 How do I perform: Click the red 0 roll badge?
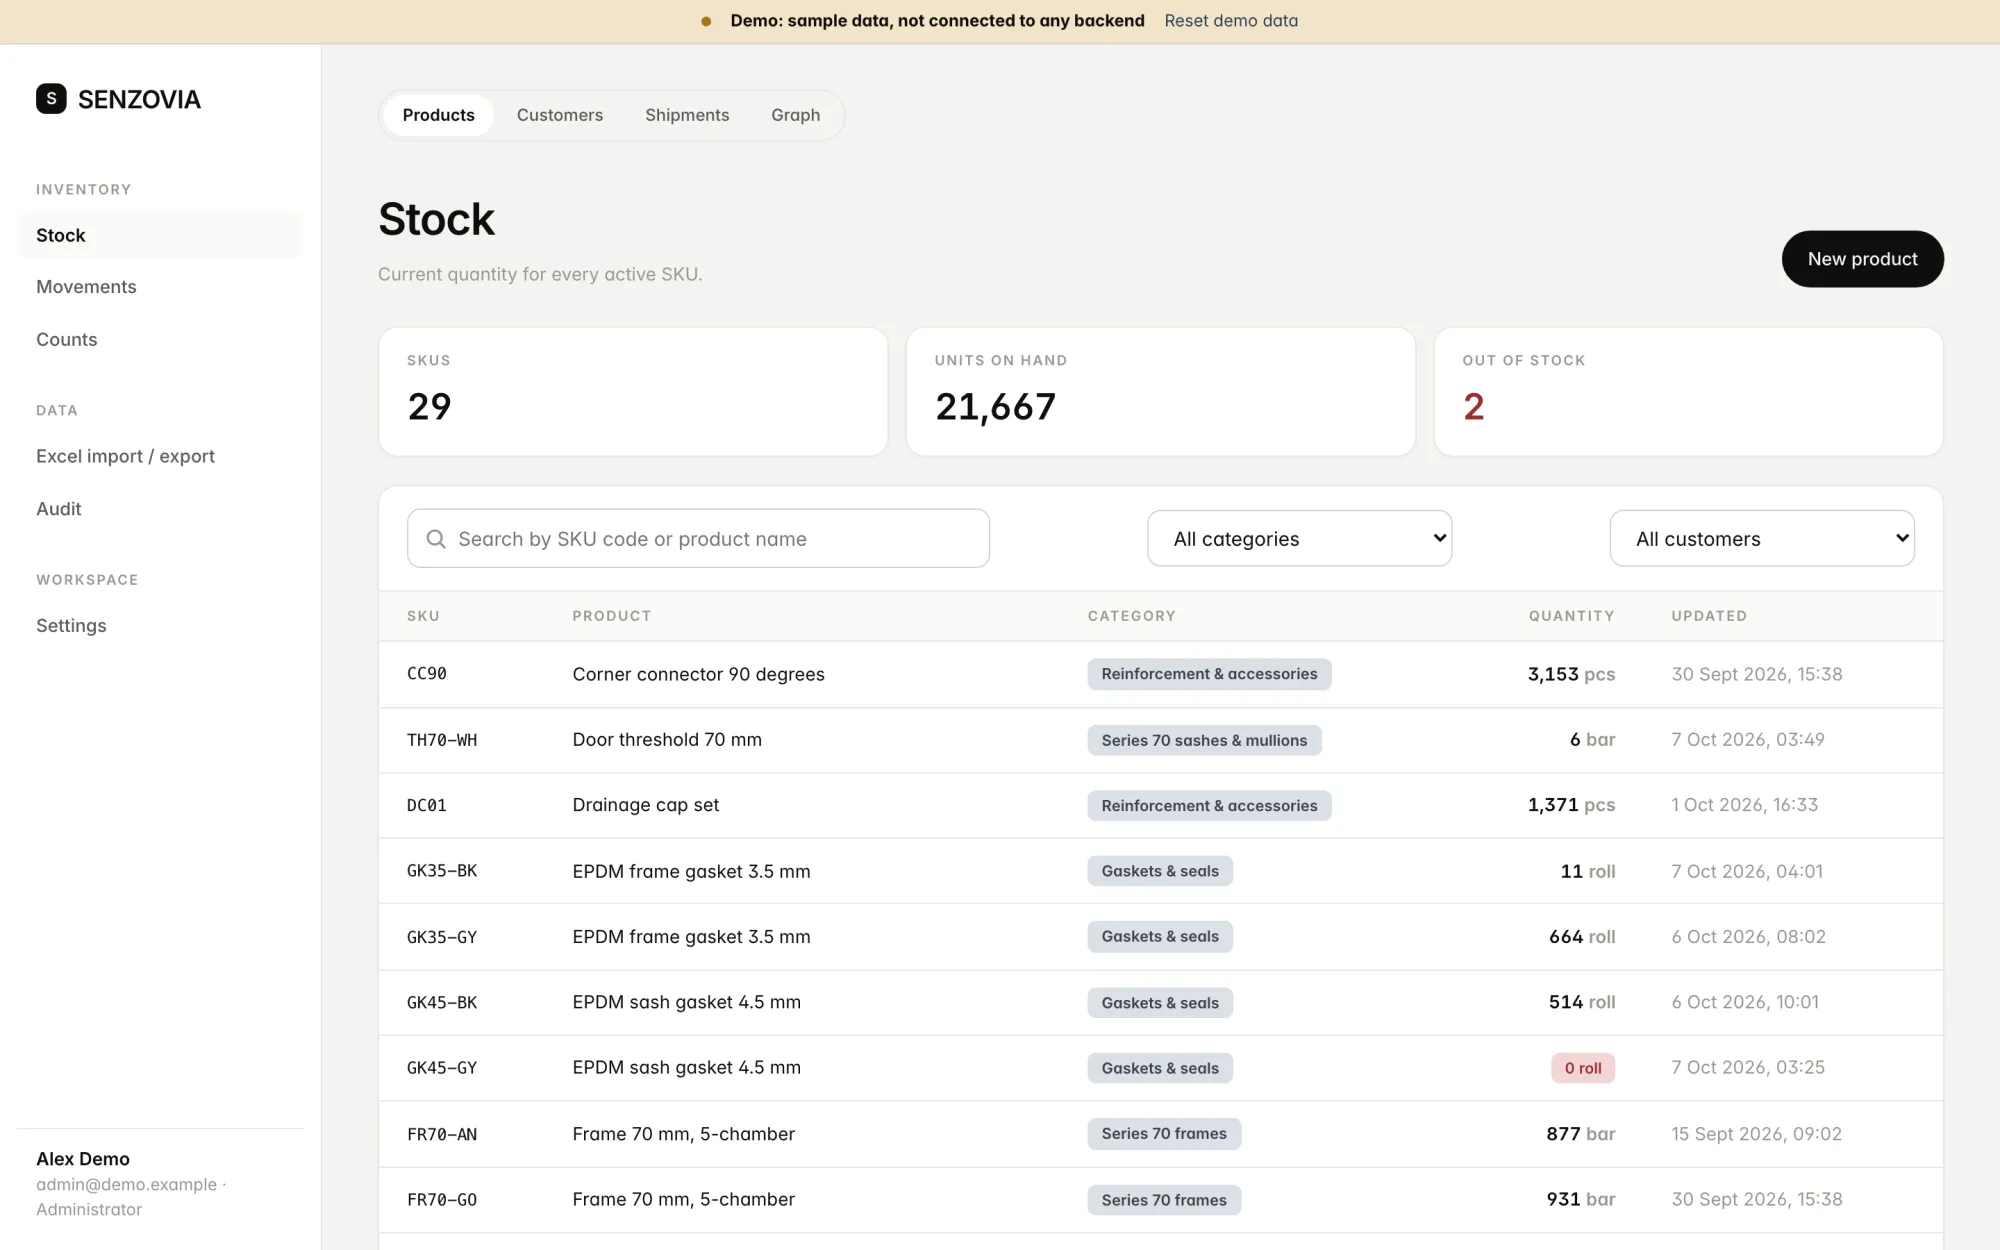(1583, 1068)
